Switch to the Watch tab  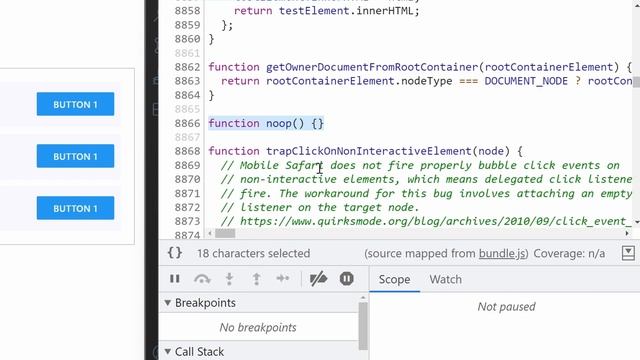pos(445,280)
